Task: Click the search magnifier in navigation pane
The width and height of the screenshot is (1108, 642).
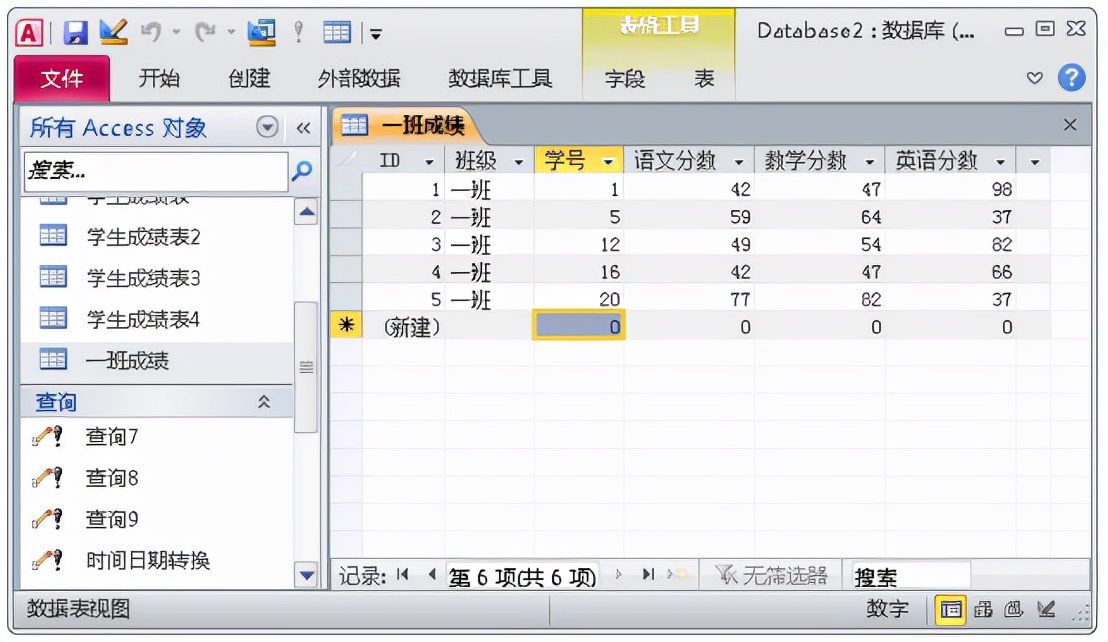Action: pos(302,170)
